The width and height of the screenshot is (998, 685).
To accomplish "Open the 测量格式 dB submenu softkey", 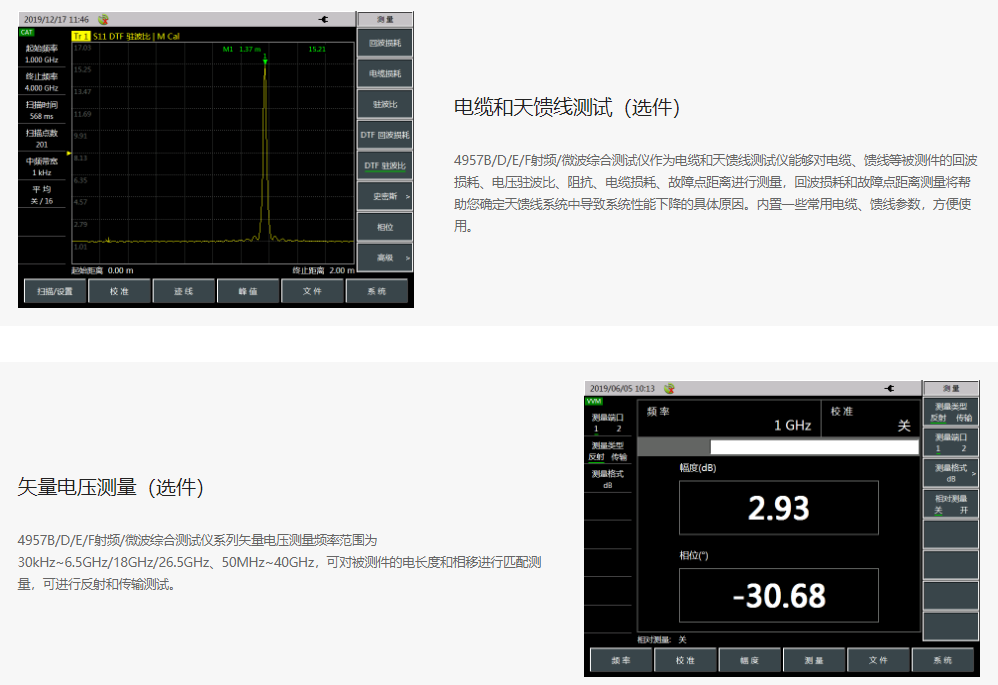I will click(949, 473).
